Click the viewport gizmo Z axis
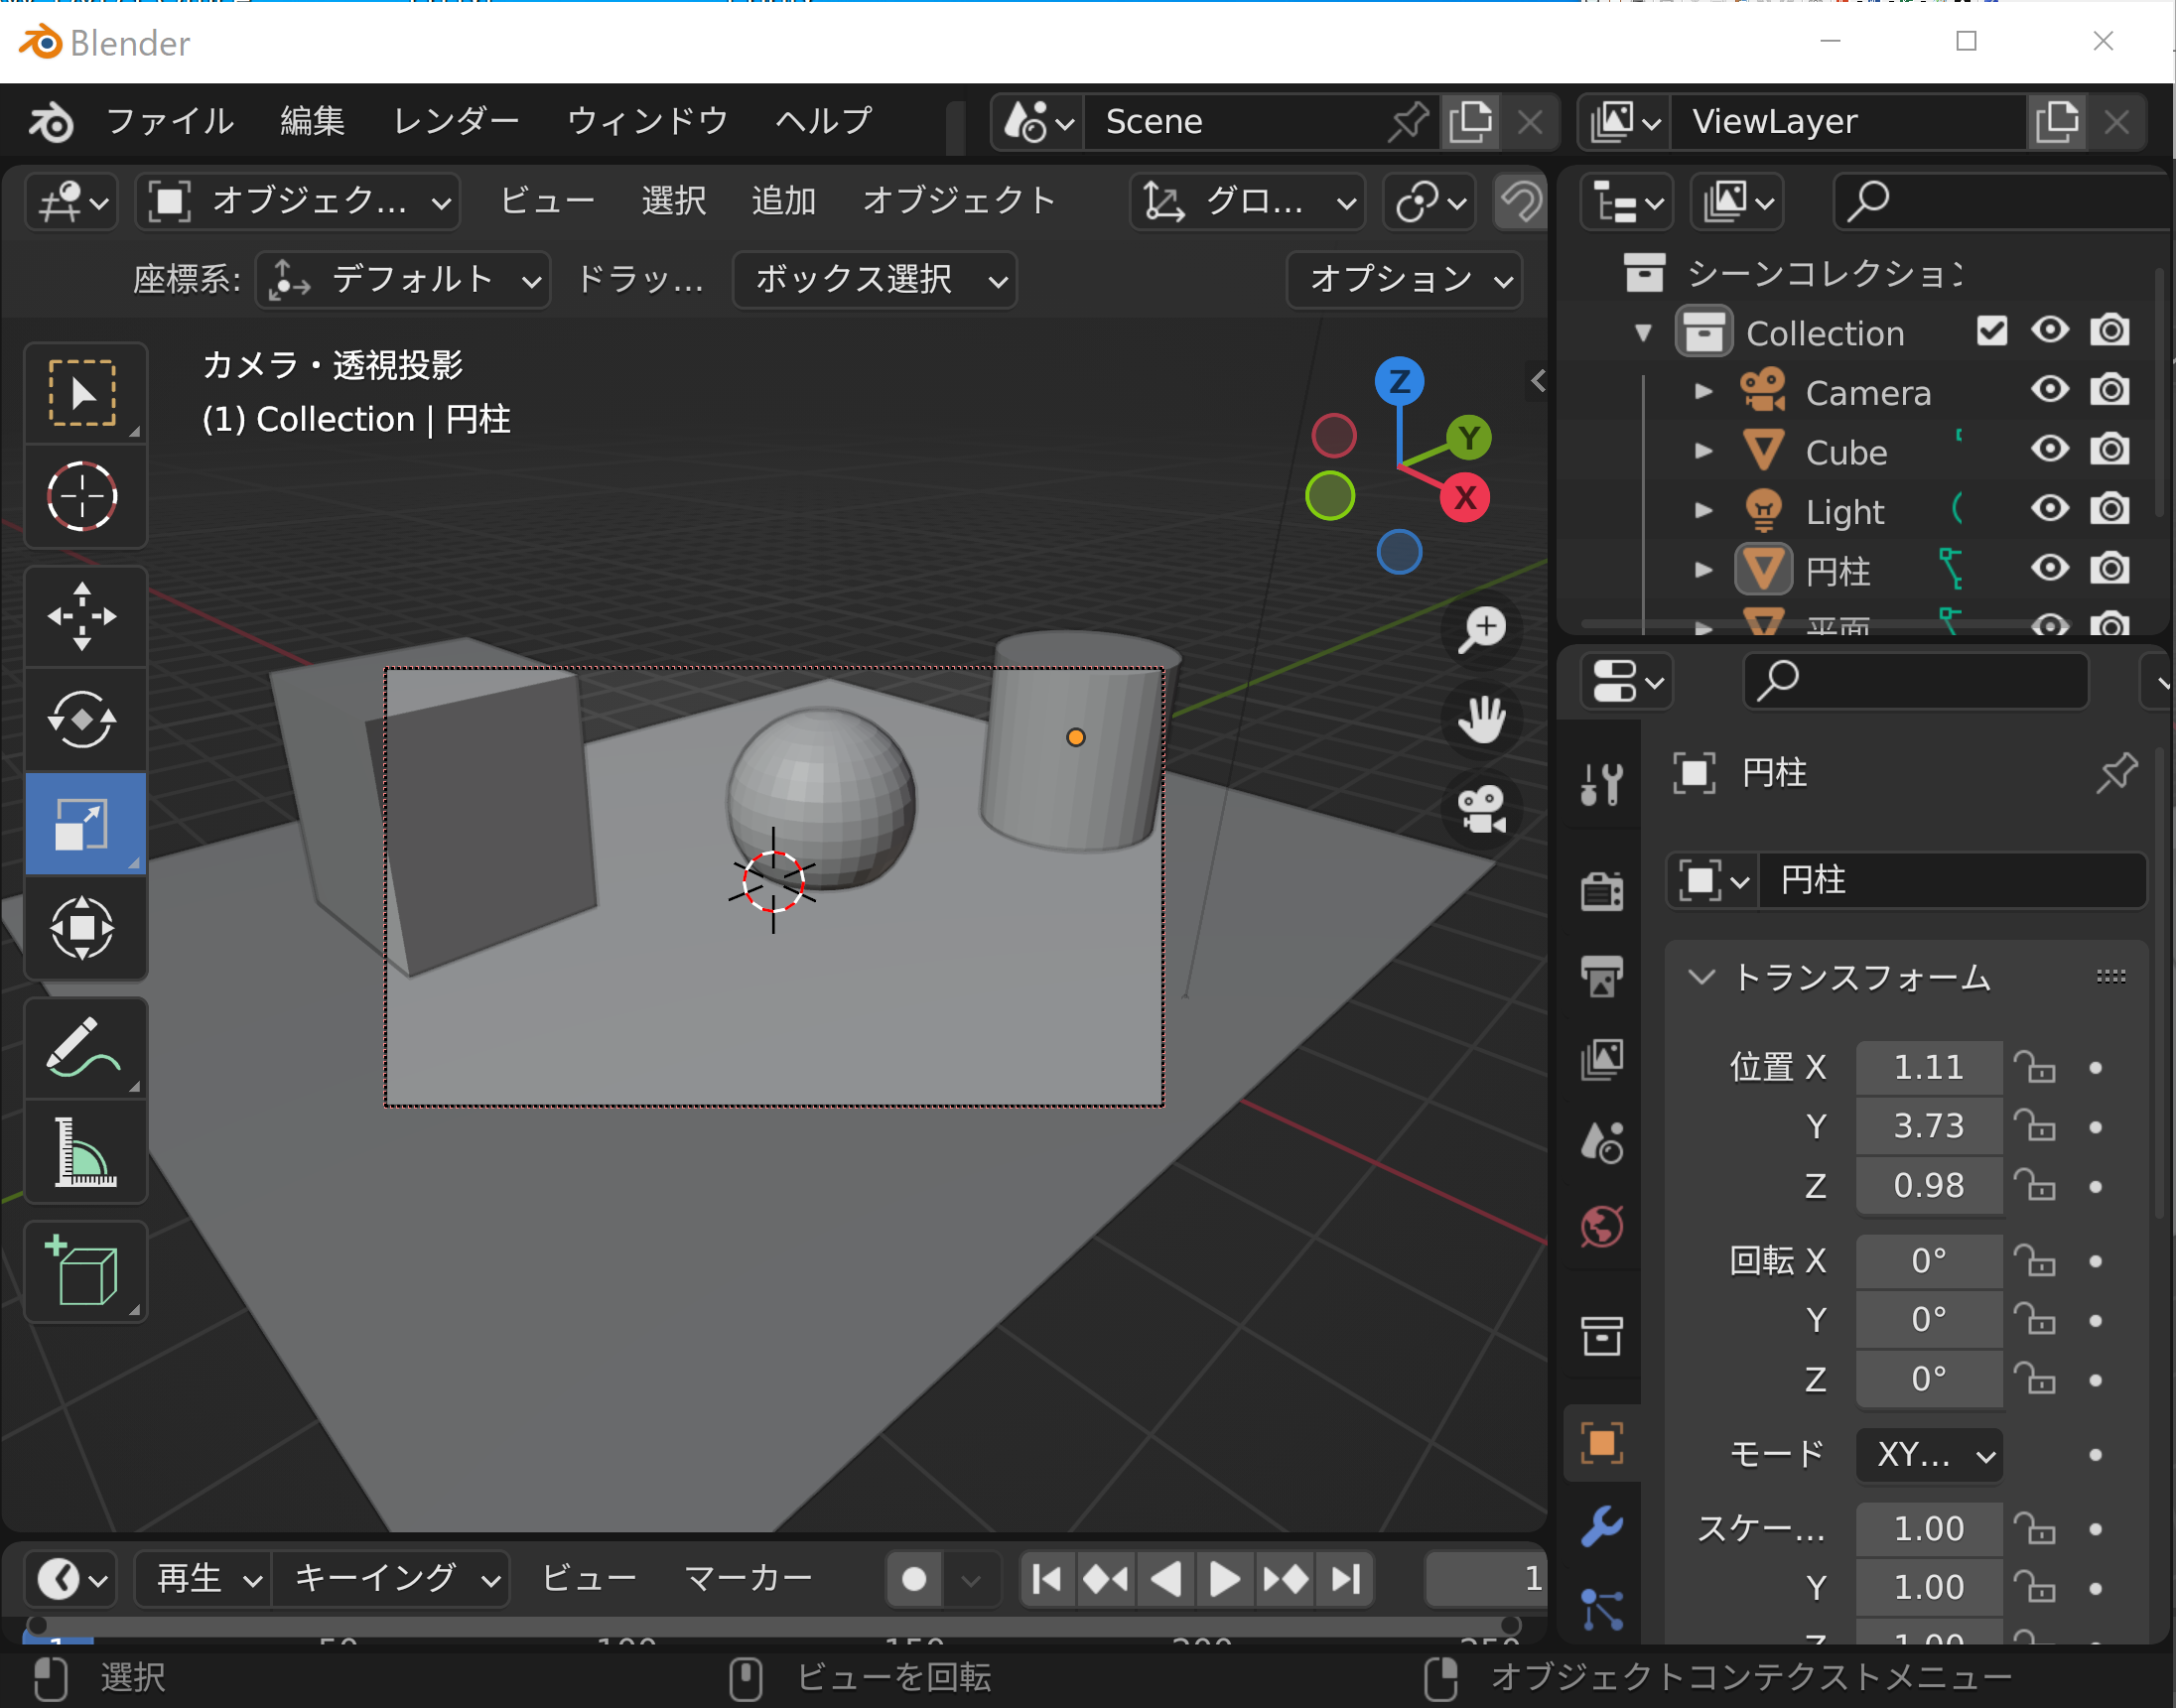Screen dimensions: 2176x1708 (1399, 382)
